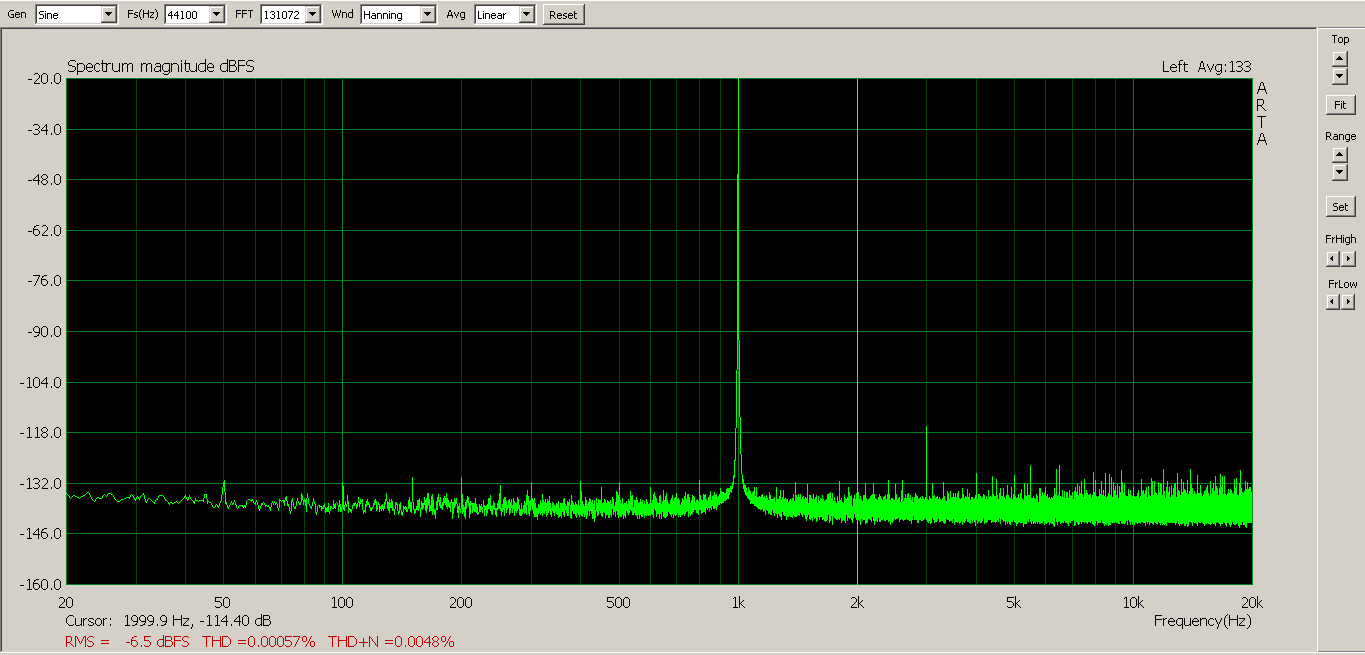Image resolution: width=1365 pixels, height=655 pixels.
Task: Lower the Top level with down arrow
Action: coord(1340,76)
